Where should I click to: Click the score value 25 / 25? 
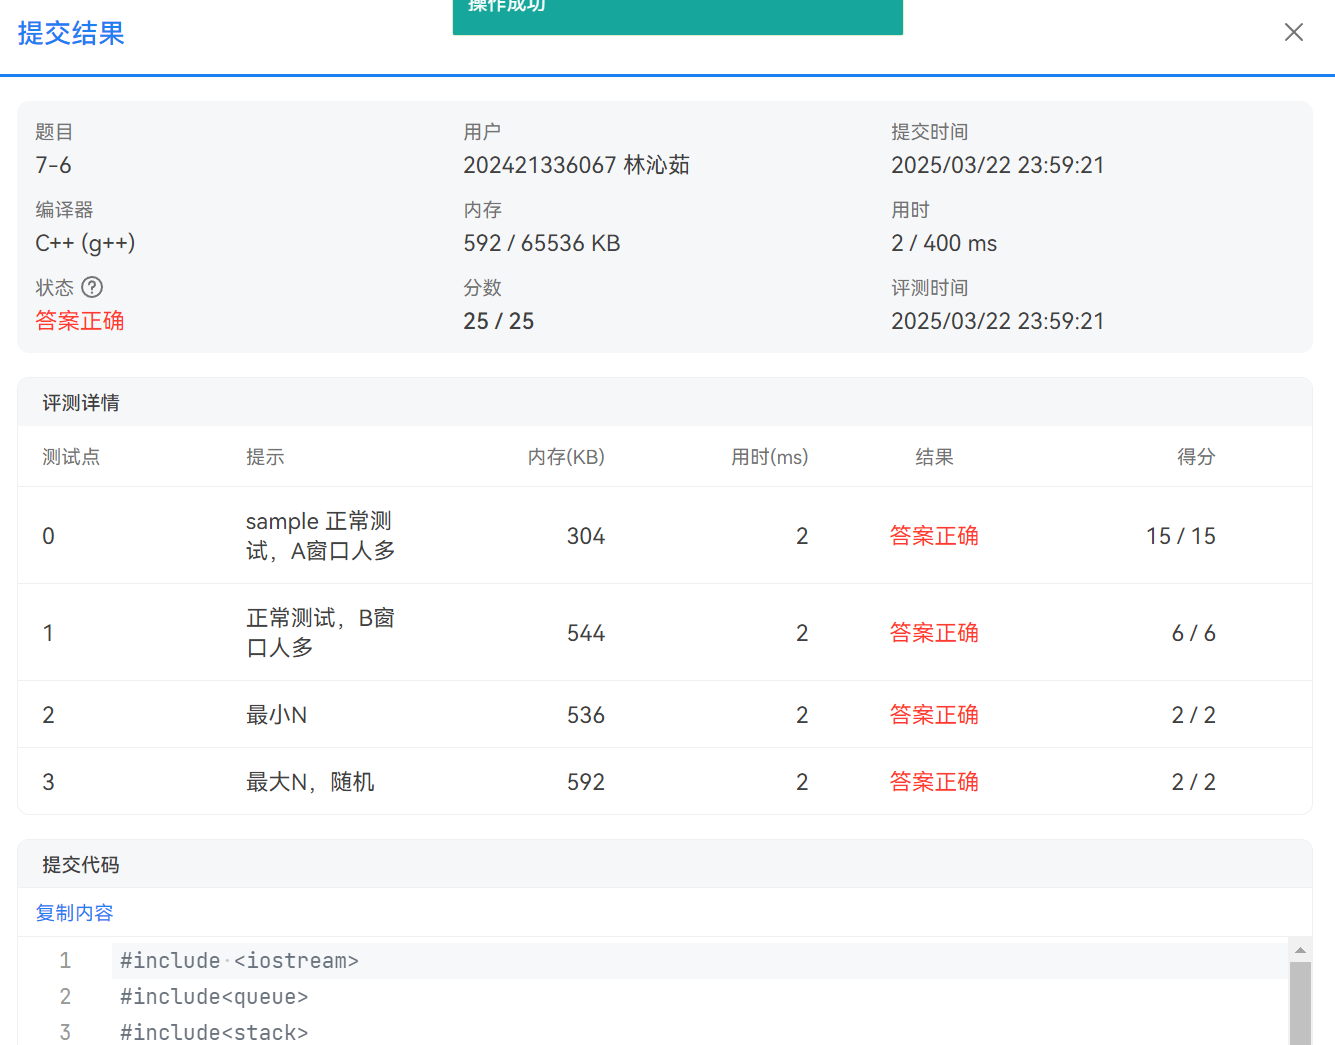(x=498, y=321)
